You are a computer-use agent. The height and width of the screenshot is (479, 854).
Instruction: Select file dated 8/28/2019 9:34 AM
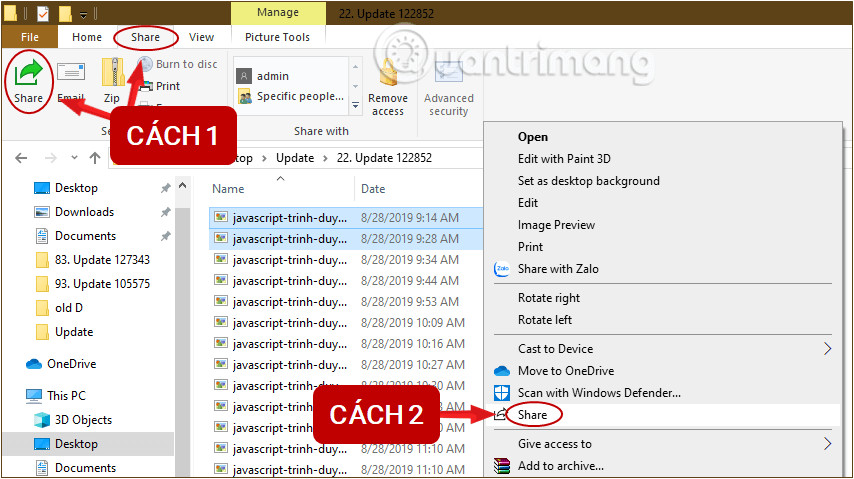346,260
